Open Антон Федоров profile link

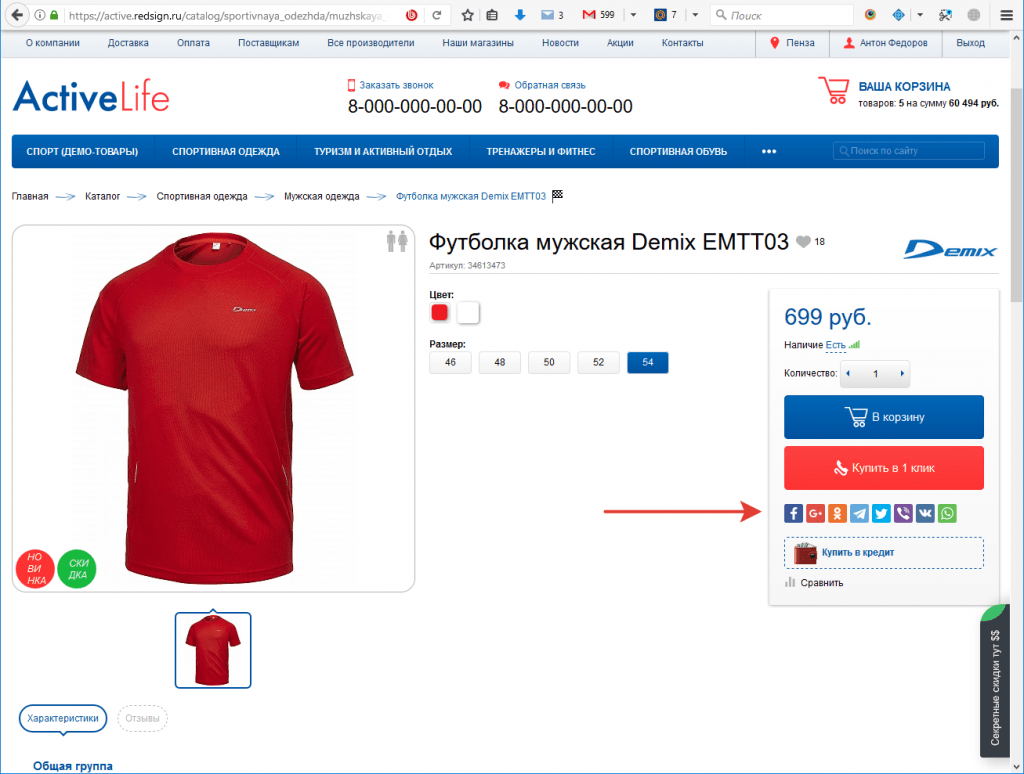pyautogui.click(x=893, y=43)
